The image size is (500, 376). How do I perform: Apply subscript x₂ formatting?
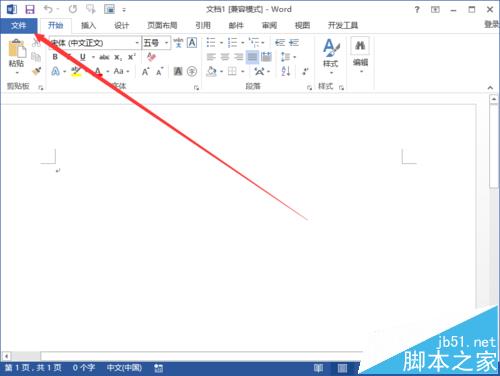[118, 57]
